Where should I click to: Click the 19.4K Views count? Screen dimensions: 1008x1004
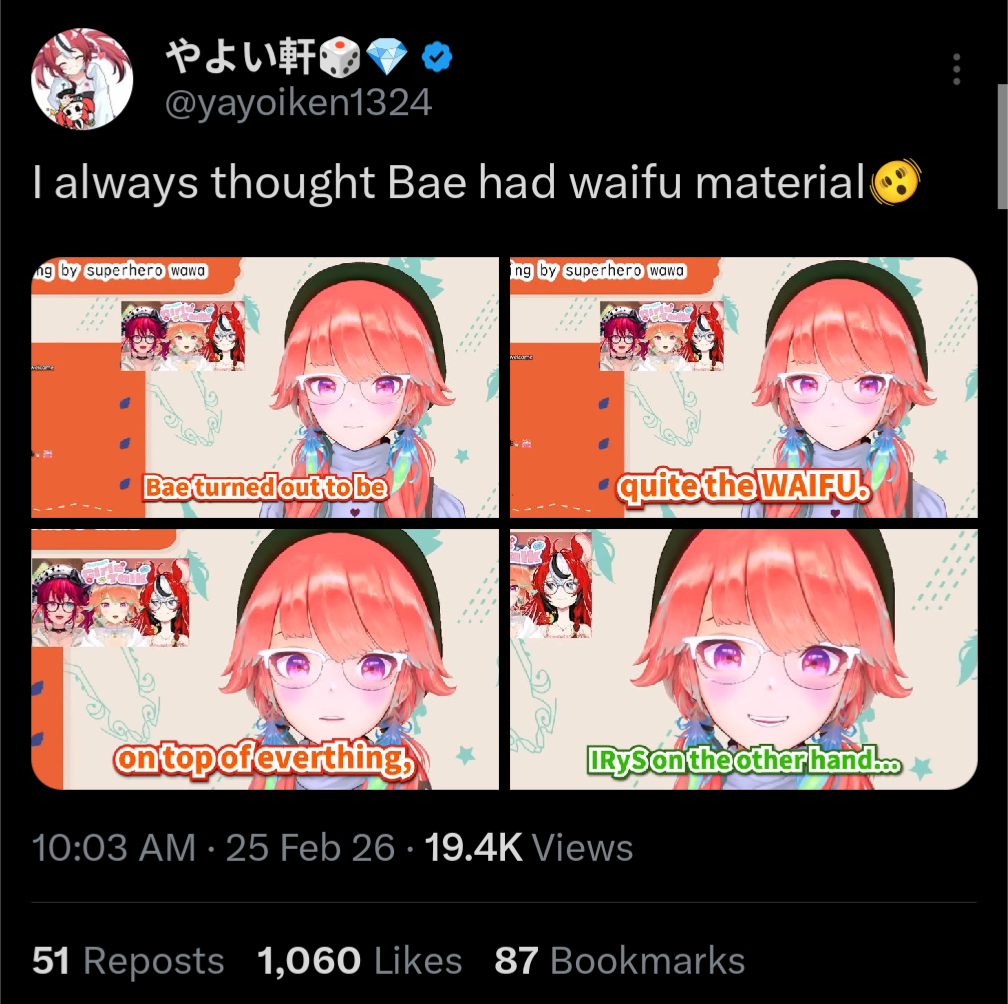pyautogui.click(x=528, y=847)
